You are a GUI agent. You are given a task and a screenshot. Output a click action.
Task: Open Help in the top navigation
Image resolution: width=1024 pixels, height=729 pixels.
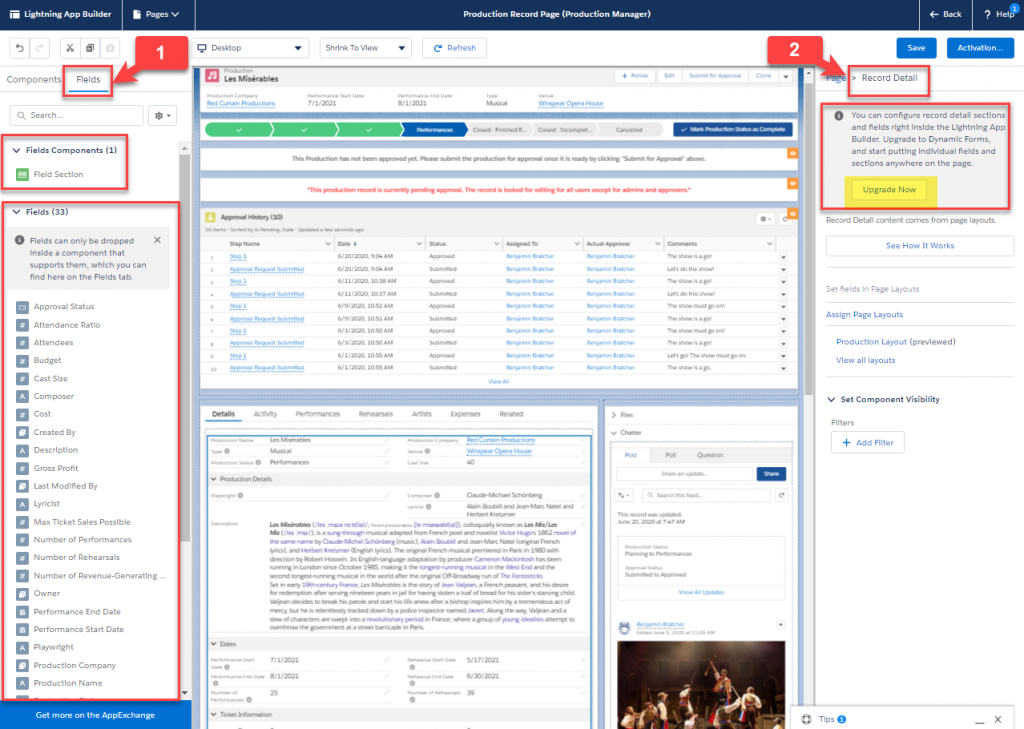click(1000, 15)
